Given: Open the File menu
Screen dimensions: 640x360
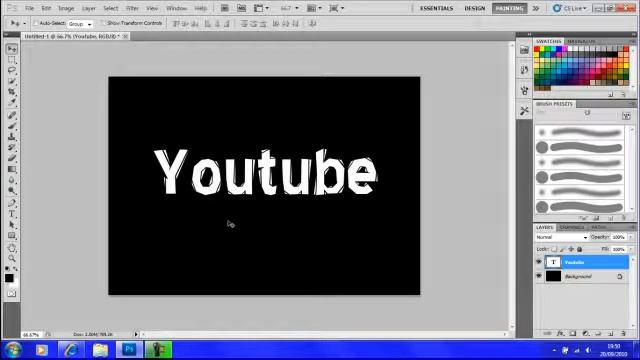Looking at the screenshot, I should point(29,8).
